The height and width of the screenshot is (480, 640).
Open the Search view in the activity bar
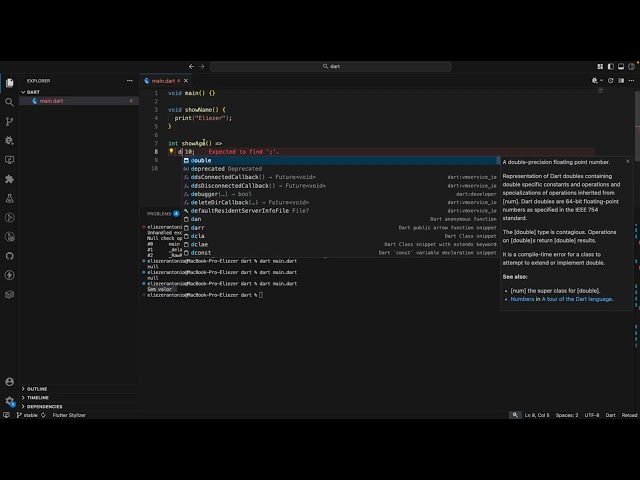pos(9,102)
